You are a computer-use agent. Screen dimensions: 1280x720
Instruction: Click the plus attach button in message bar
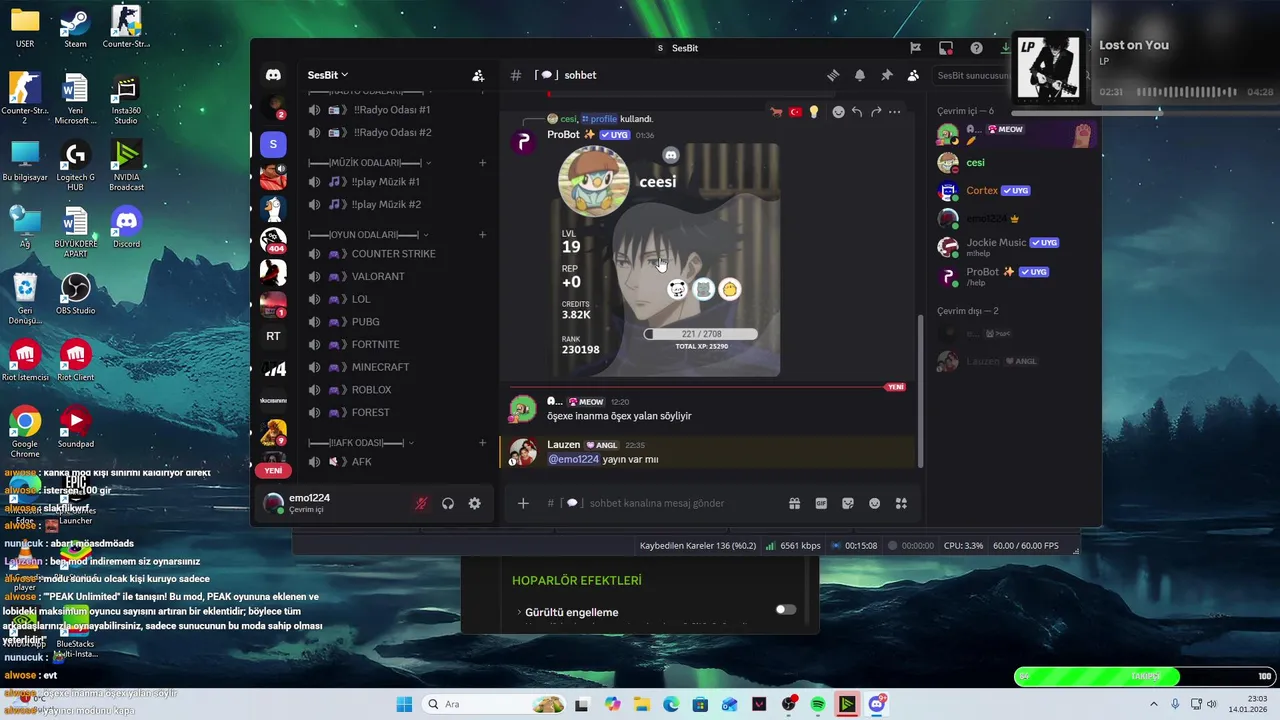(523, 503)
